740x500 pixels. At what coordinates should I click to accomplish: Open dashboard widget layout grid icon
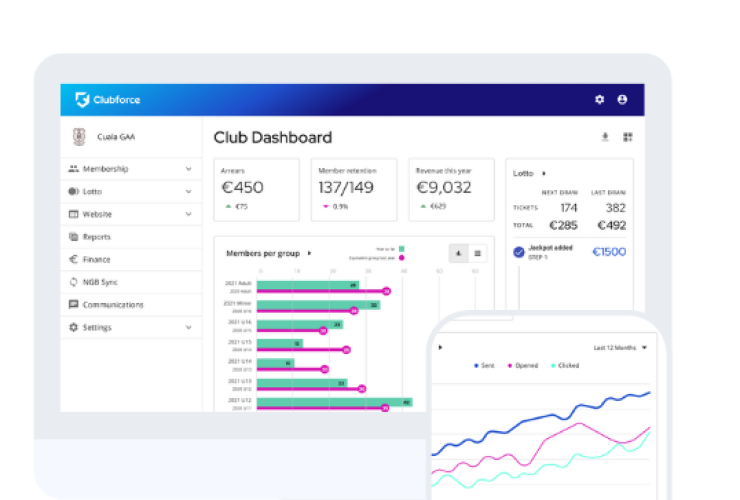click(x=628, y=137)
